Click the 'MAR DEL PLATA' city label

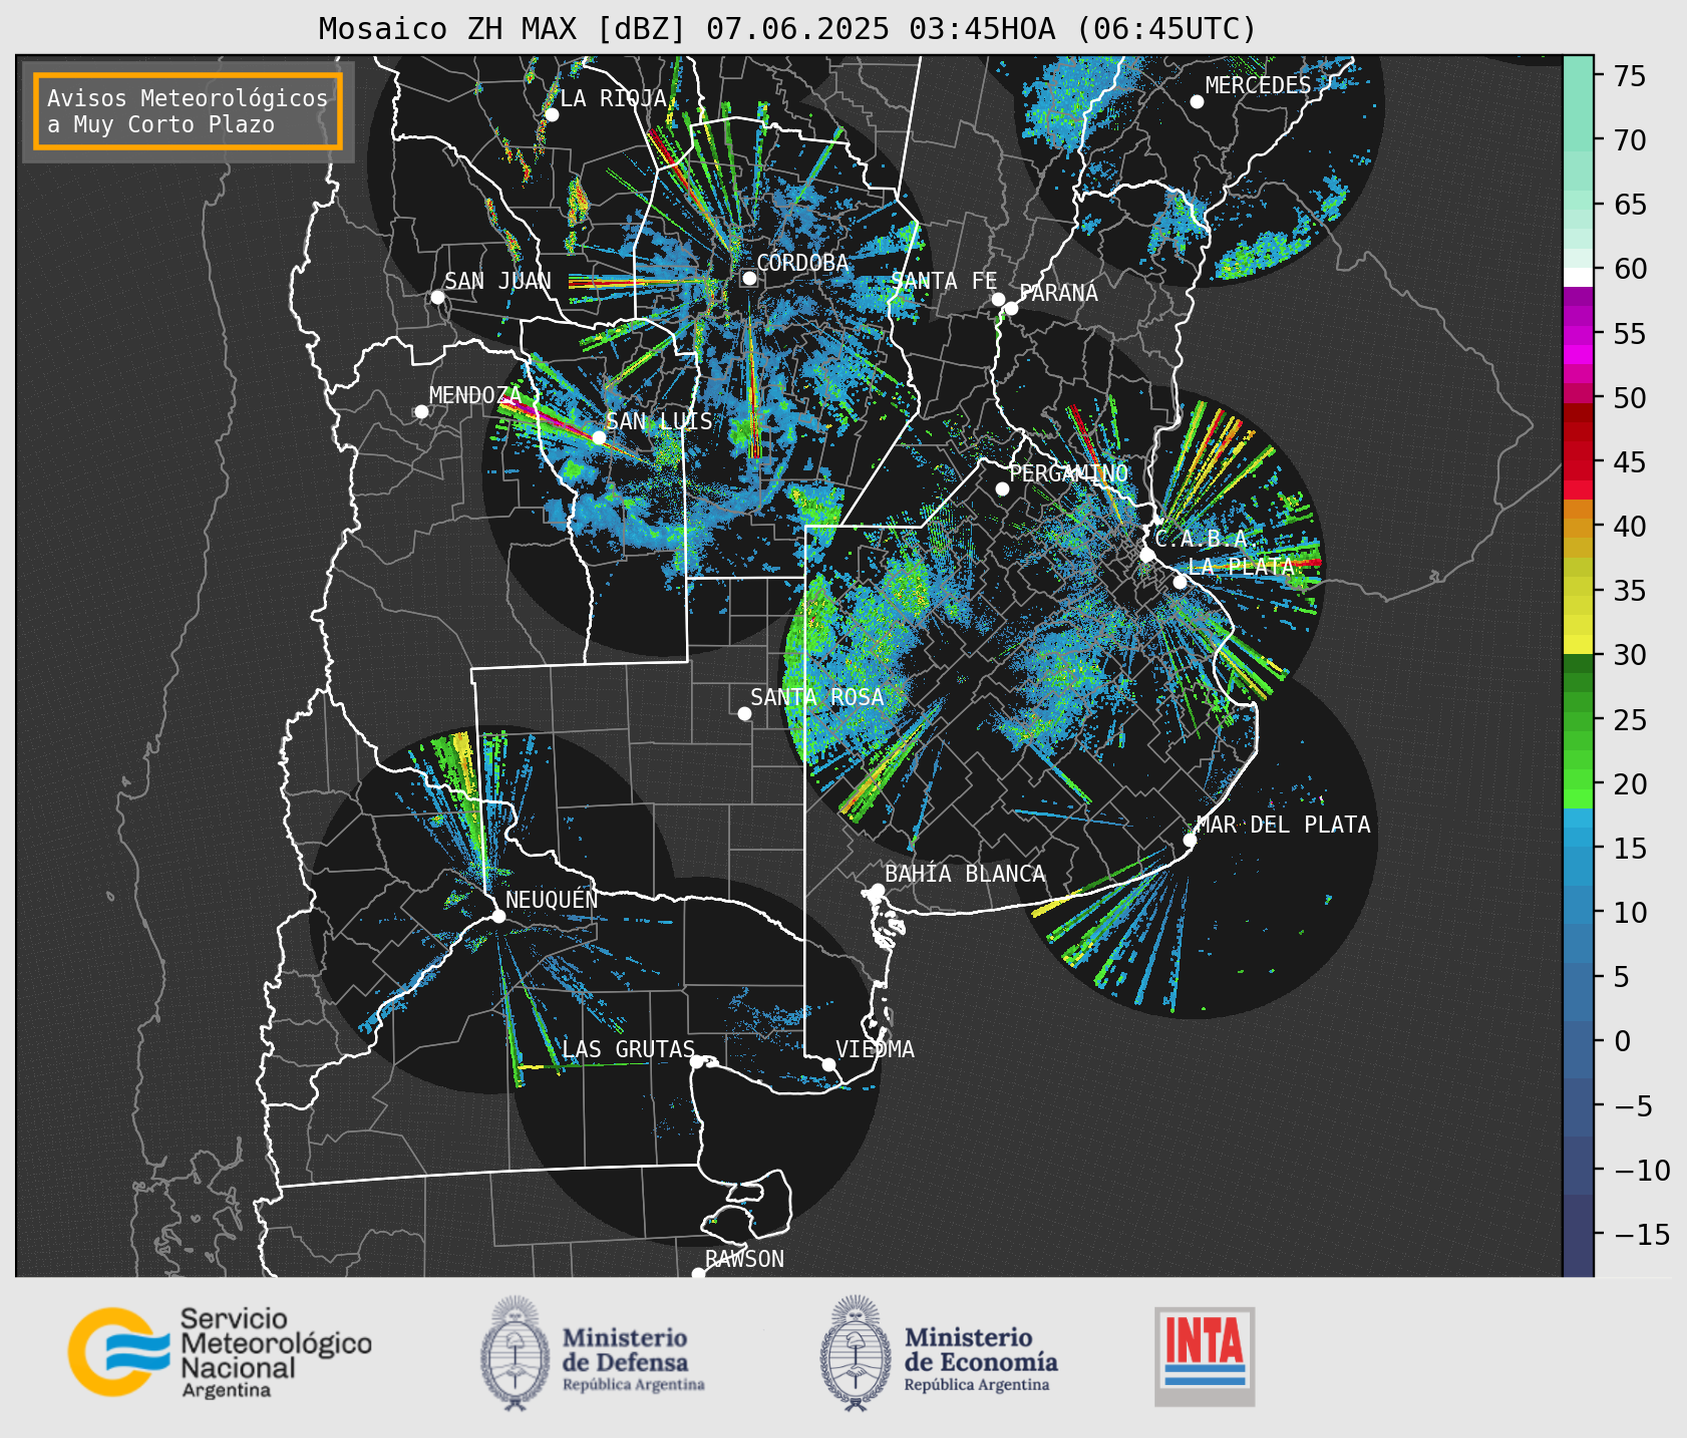point(1283,824)
